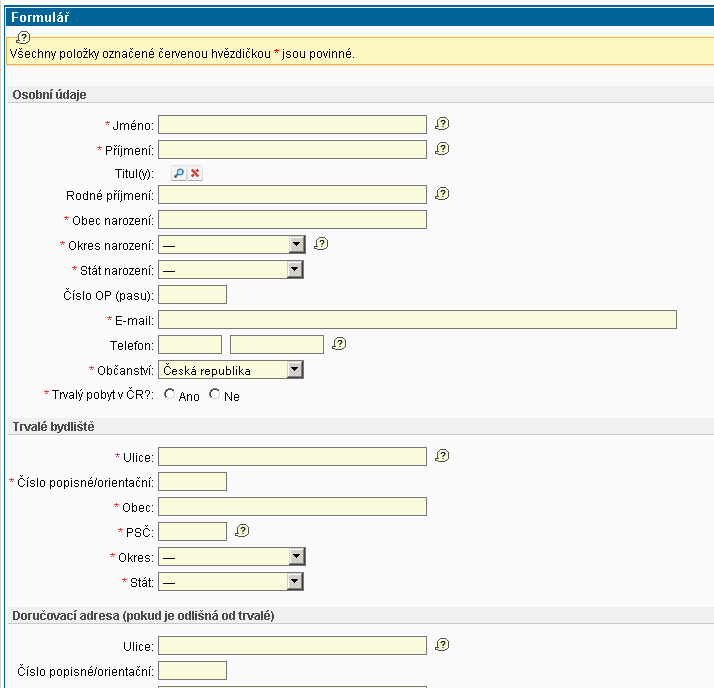Click the red X to clear Titul
The width and height of the screenshot is (714, 688).
195,173
